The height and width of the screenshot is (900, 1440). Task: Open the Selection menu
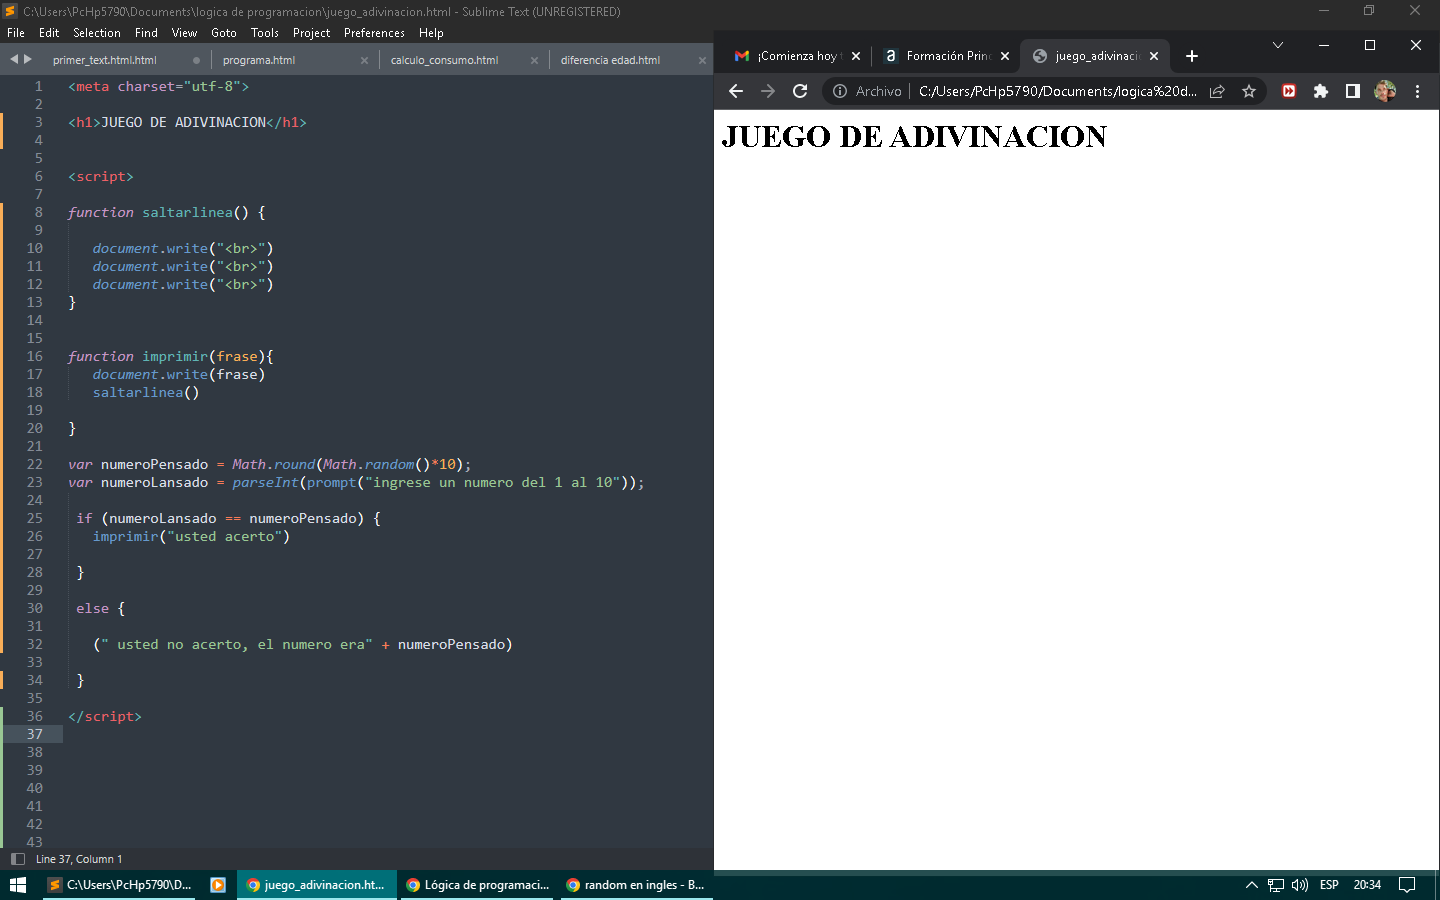(x=97, y=33)
